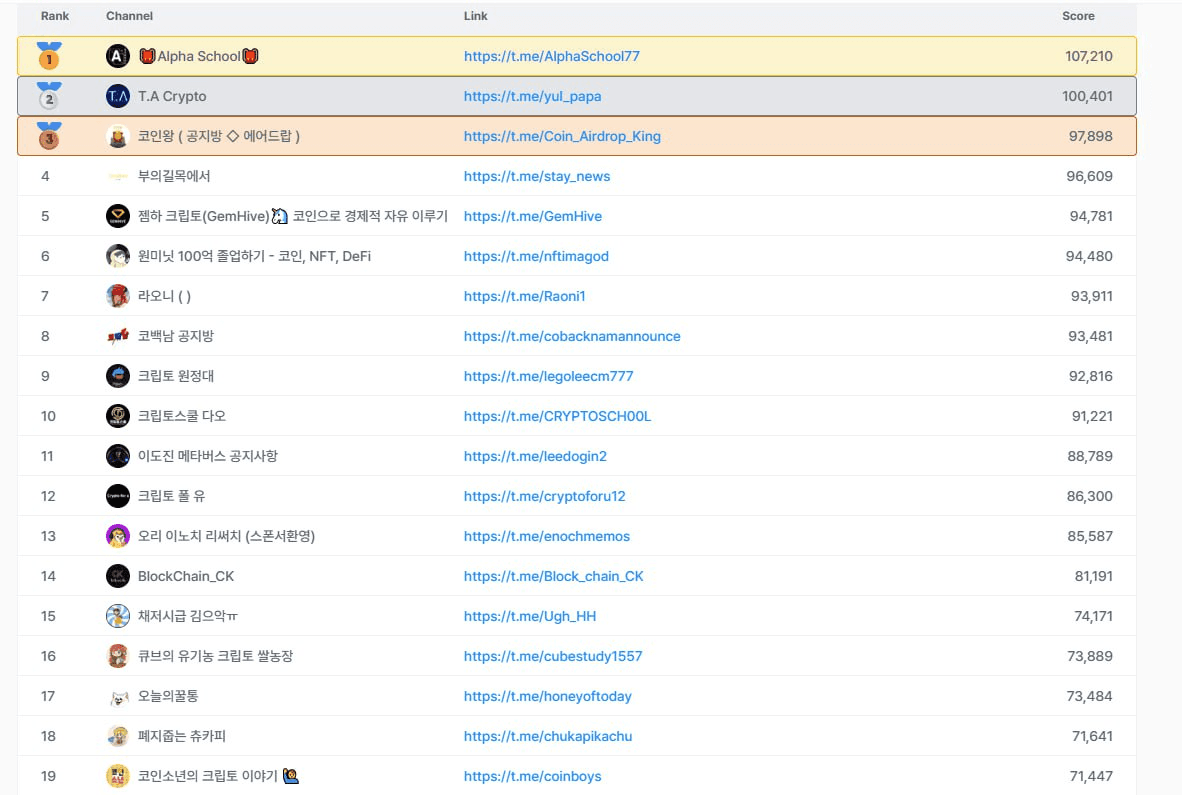This screenshot has height=795, width=1182.
Task: Open the t.me/yul_papa link
Action: (532, 96)
